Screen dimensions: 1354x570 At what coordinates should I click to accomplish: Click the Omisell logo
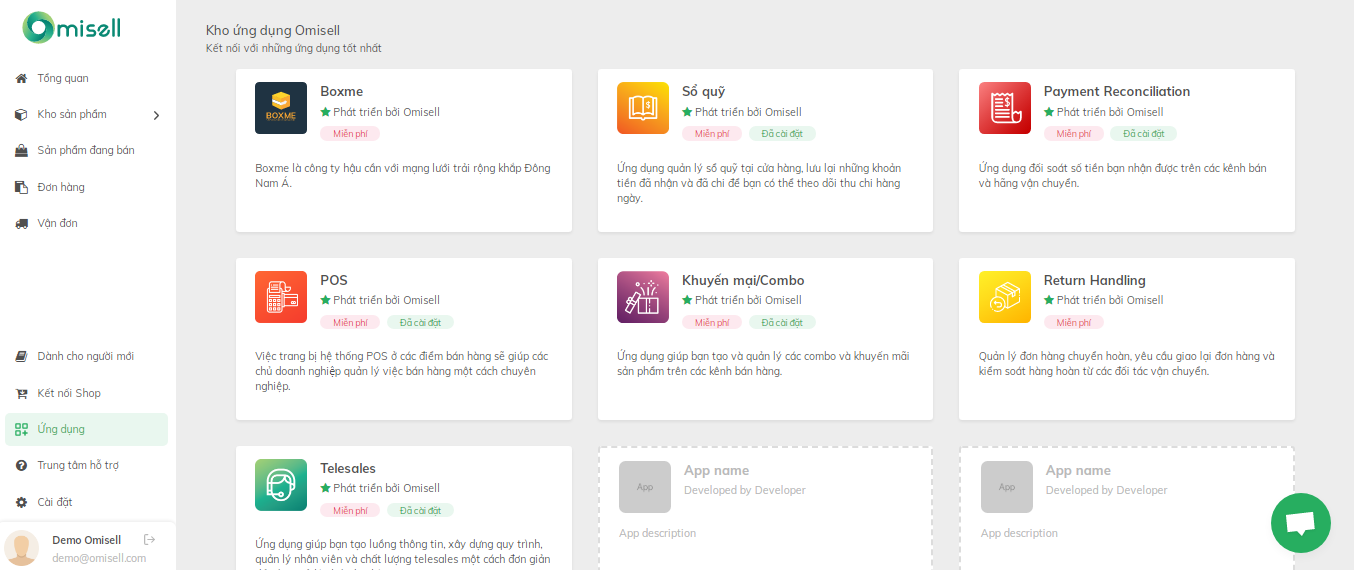(72, 28)
